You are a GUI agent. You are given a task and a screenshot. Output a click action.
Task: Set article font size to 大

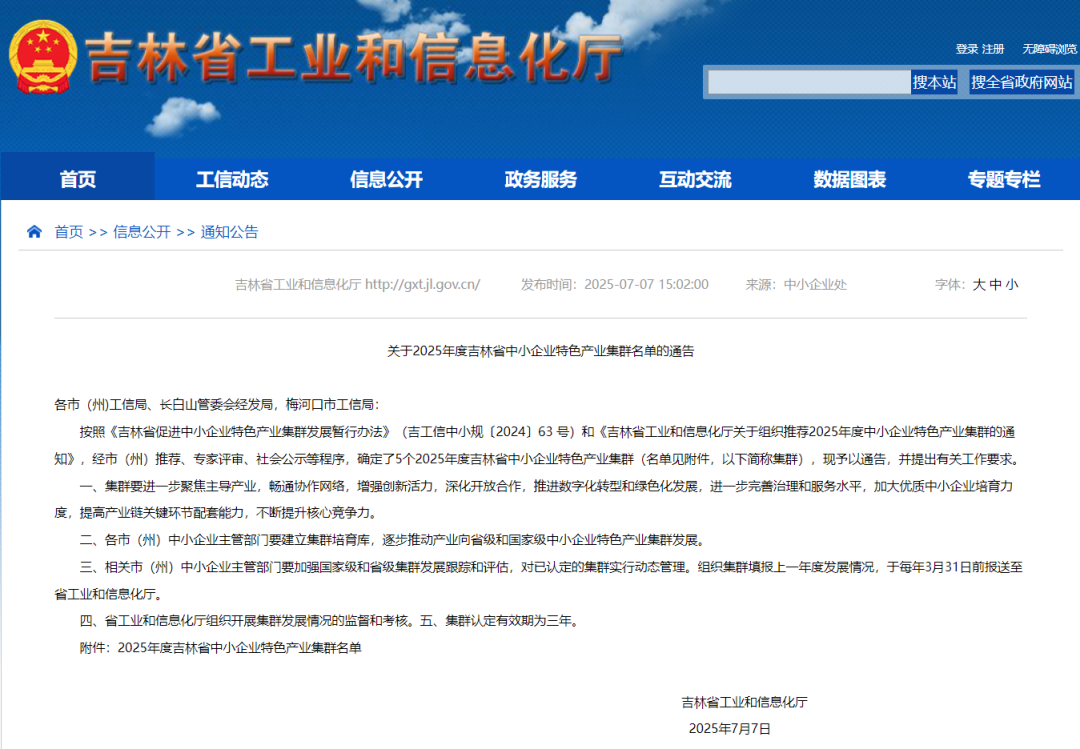click(977, 284)
